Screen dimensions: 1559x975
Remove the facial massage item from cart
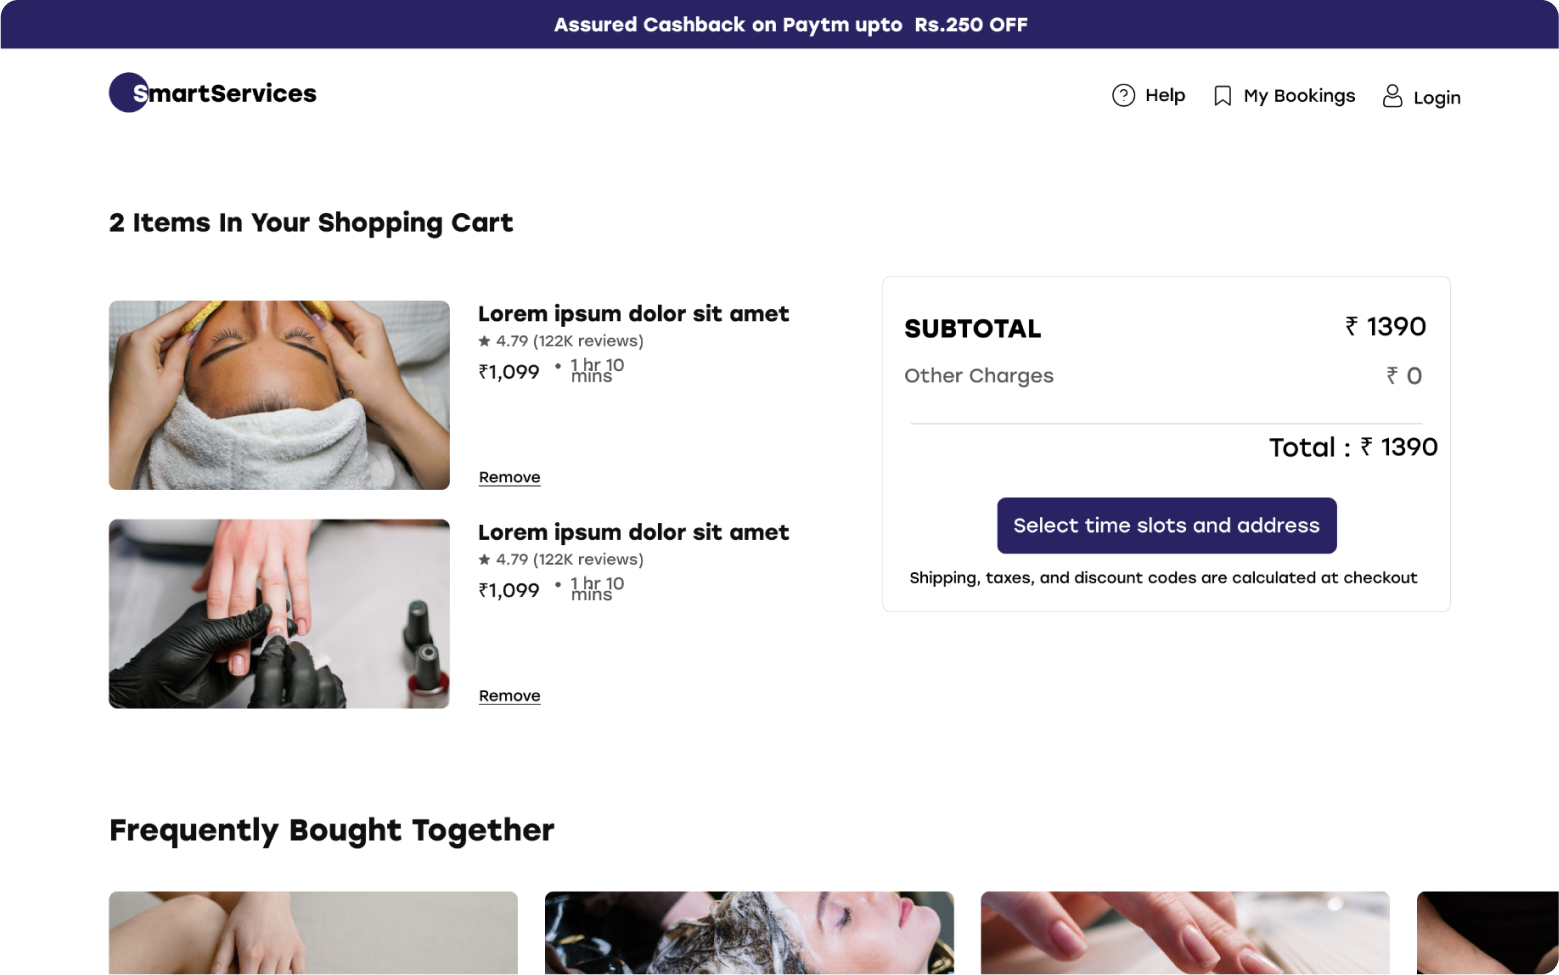tap(509, 477)
